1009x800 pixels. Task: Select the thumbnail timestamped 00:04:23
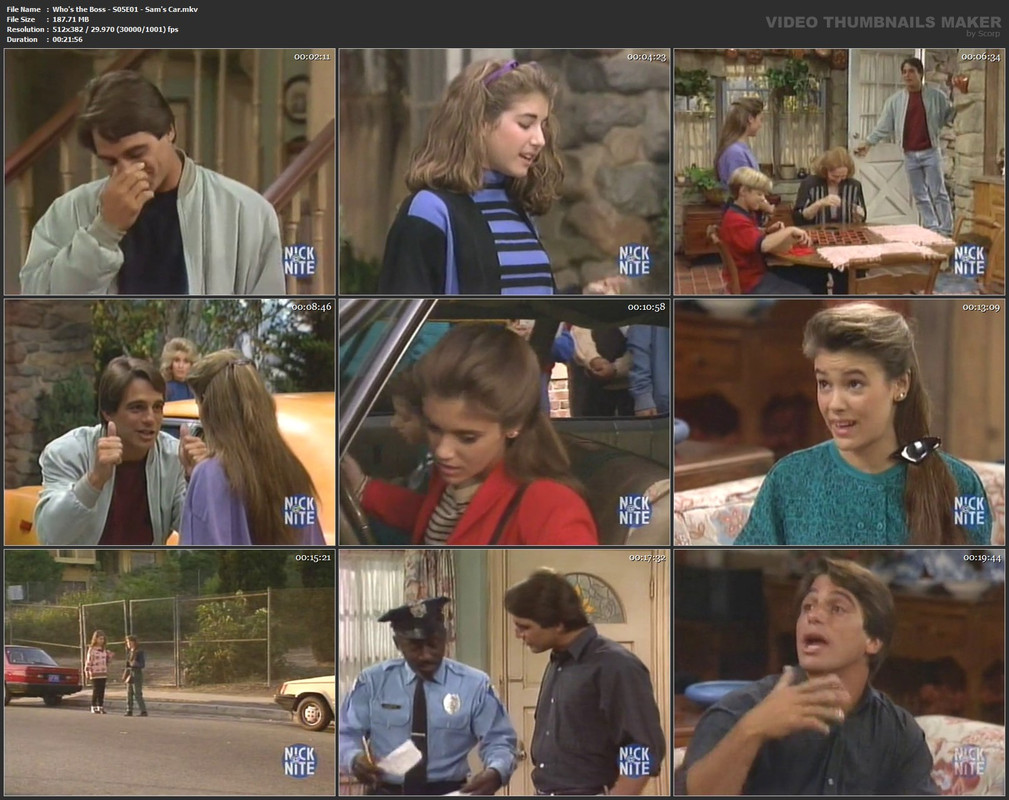pos(504,172)
